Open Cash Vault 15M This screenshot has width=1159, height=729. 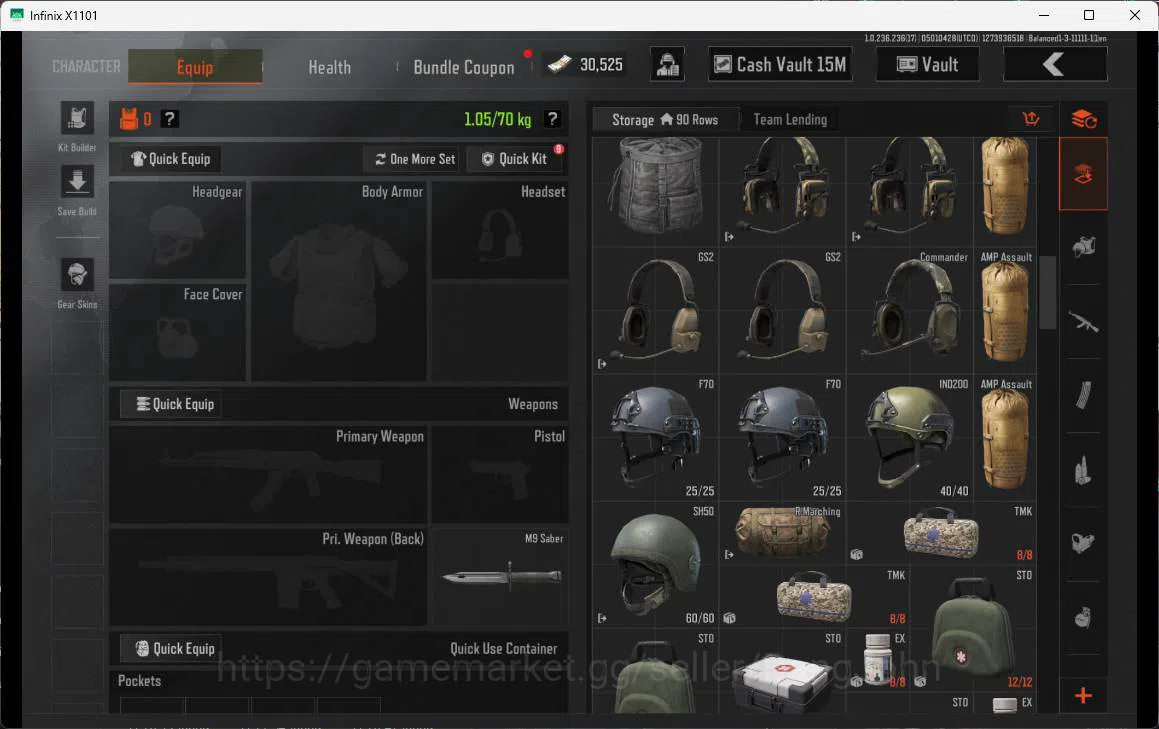(780, 65)
